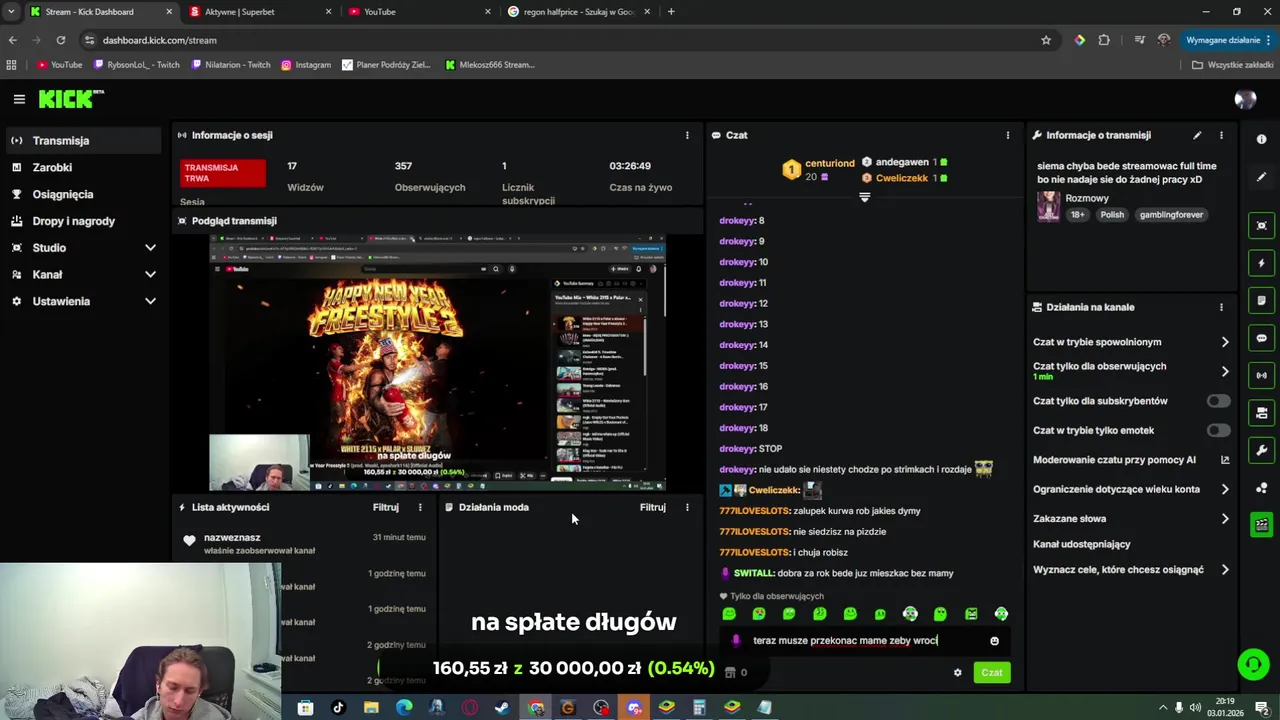Image resolution: width=1280 pixels, height=720 pixels.
Task: Open Czat tylko dla obserwujących options
Action: 1131,371
